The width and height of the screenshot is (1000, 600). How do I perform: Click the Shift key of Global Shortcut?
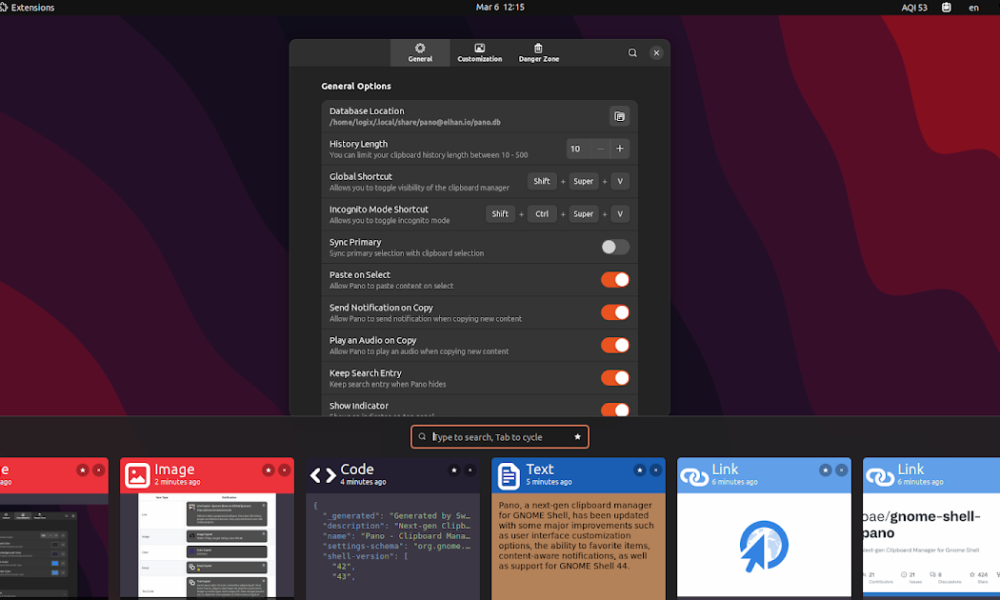pos(542,181)
